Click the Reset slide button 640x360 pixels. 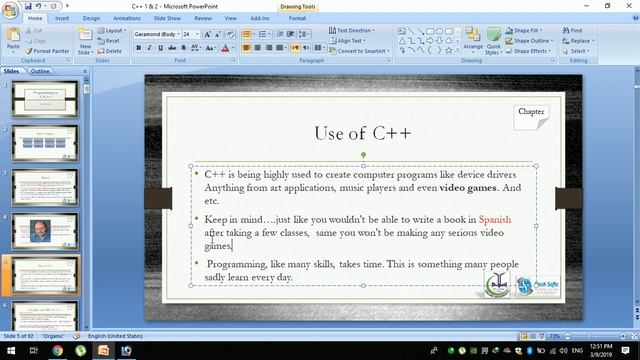pos(109,41)
